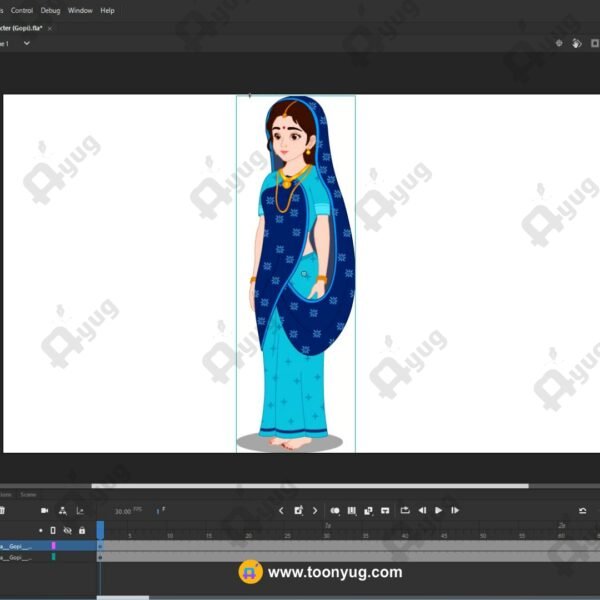Step back to previous keyframe arrow
This screenshot has height=600, width=600.
tap(281, 510)
